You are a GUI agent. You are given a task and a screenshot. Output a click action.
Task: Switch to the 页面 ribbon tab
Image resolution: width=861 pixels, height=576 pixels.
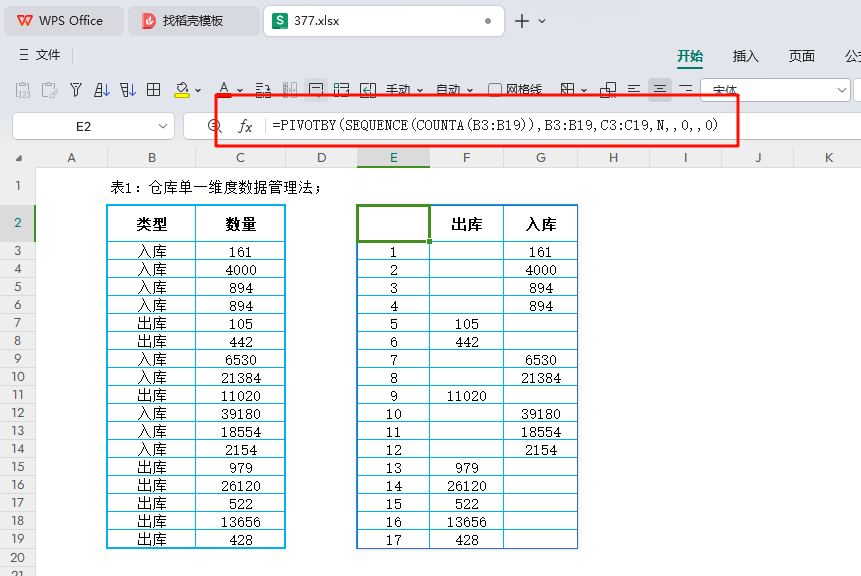point(801,56)
